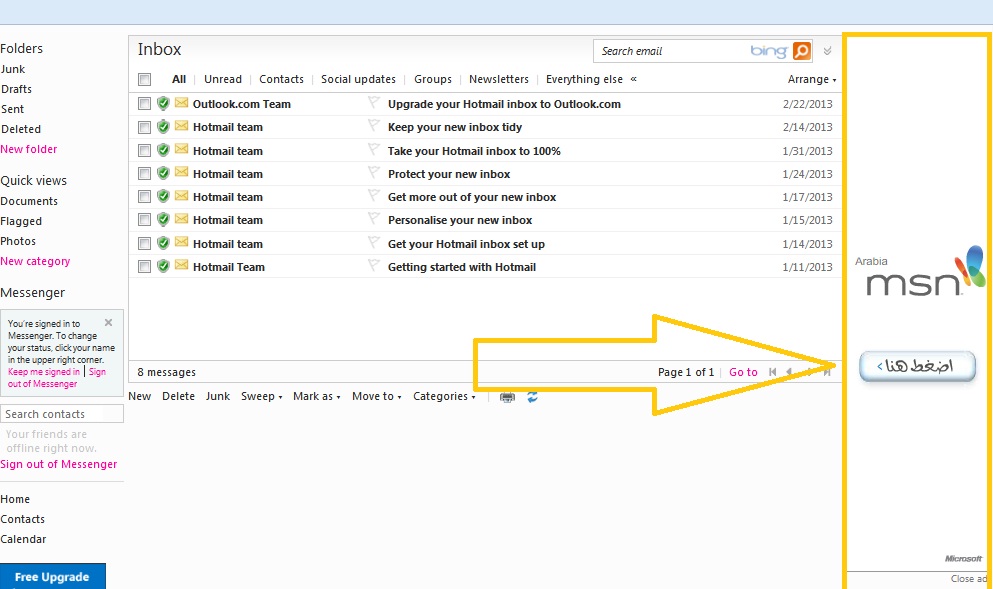
Task: Flag the Get more out of your new inbox email
Action: (374, 195)
